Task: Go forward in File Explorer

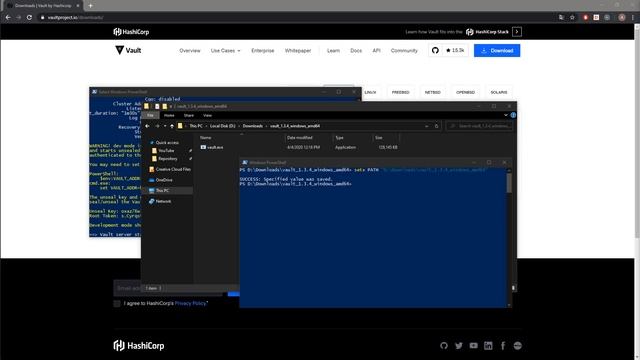Action: tap(157, 126)
